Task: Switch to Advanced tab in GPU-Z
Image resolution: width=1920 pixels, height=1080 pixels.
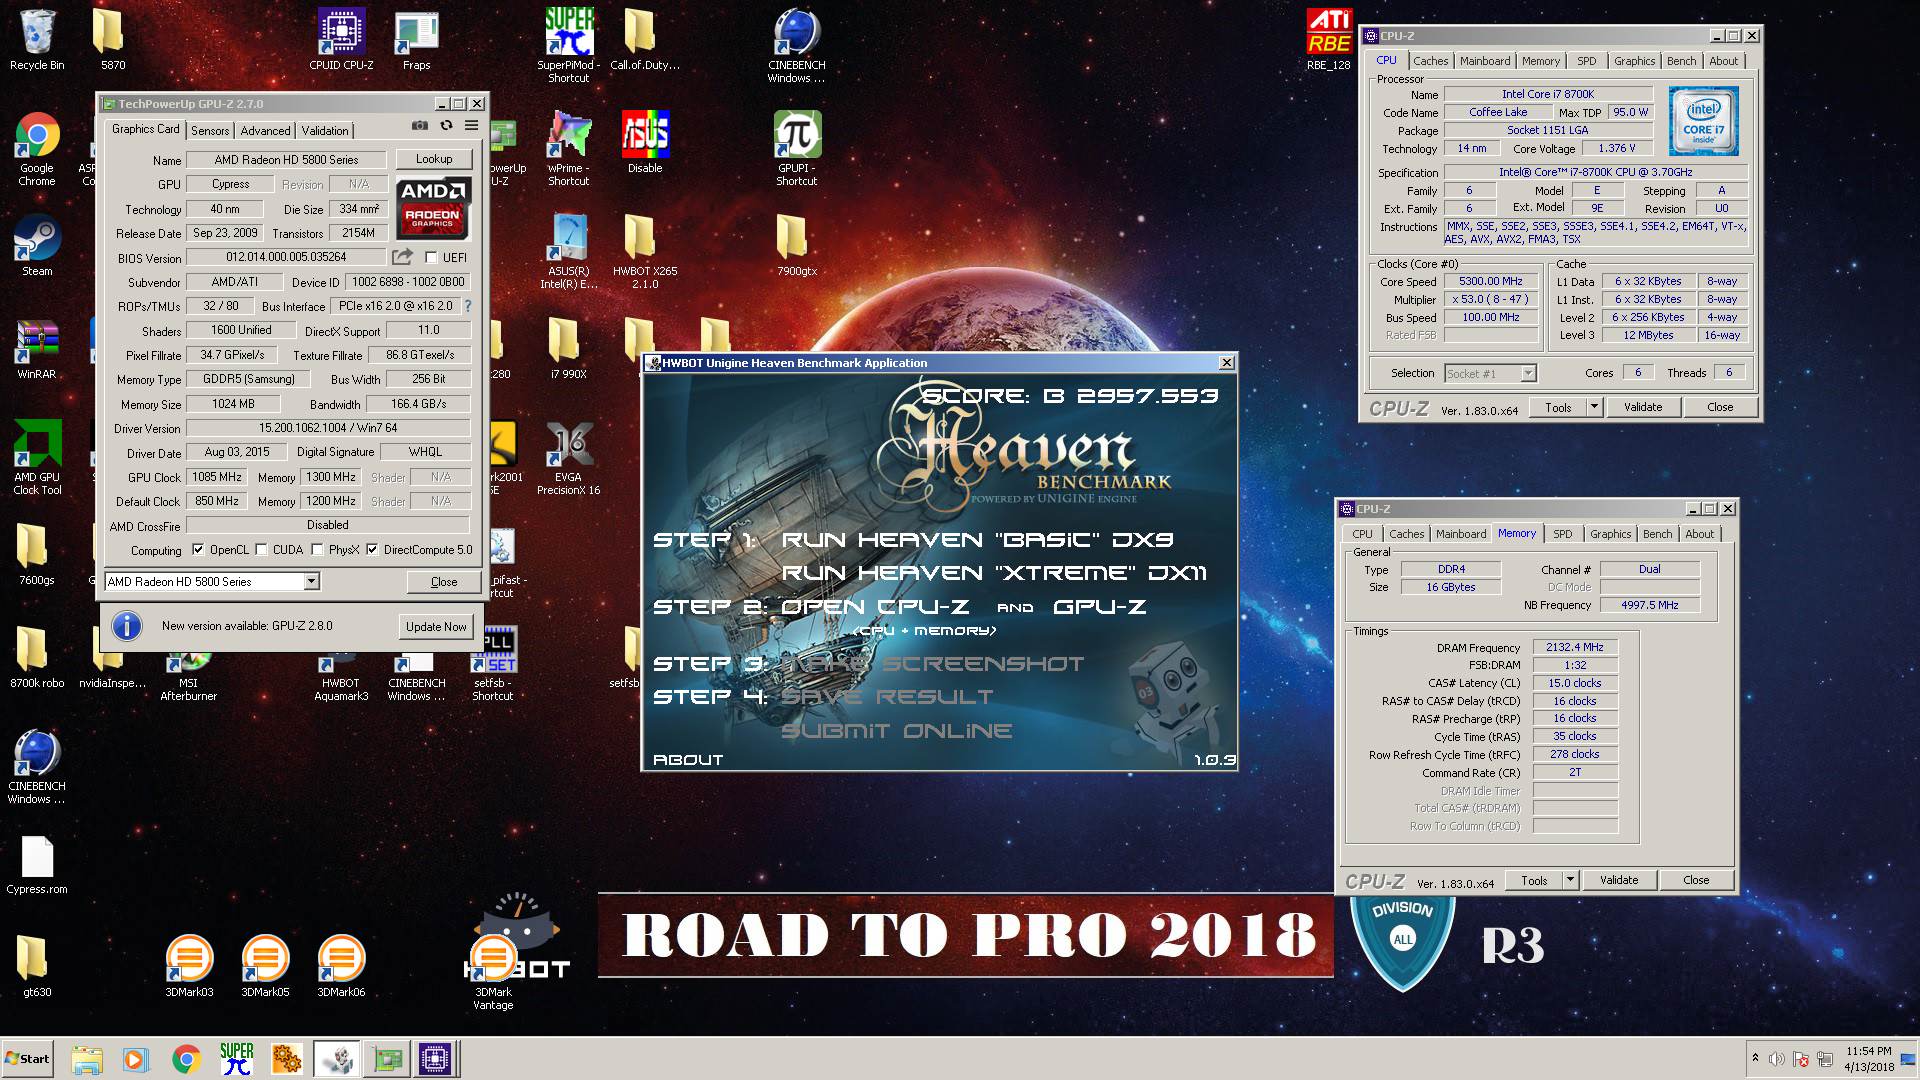Action: [265, 131]
